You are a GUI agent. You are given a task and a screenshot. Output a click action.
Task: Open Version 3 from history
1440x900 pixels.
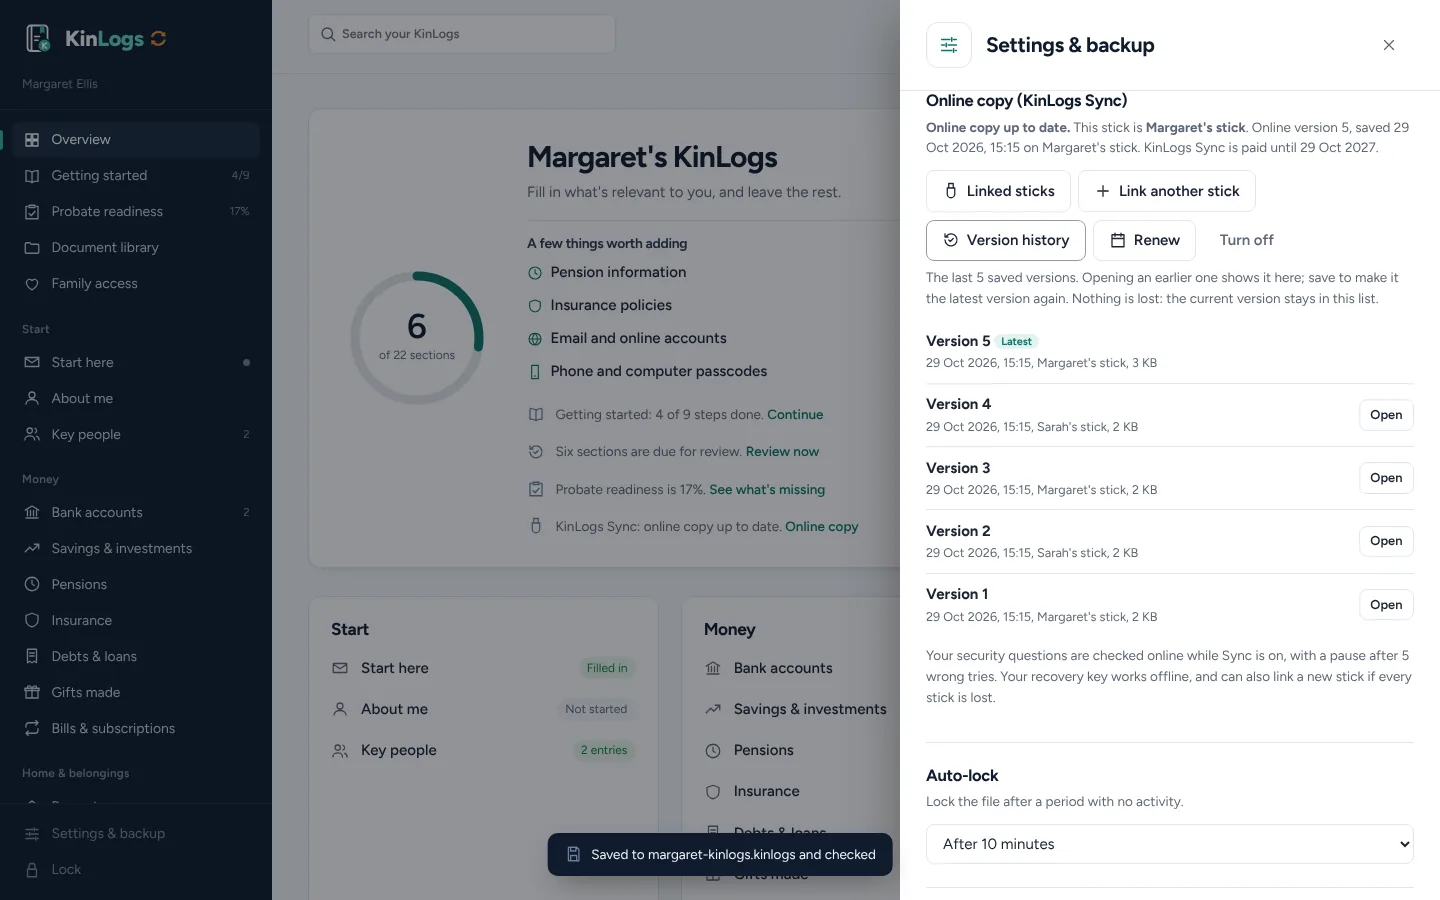point(1386,478)
